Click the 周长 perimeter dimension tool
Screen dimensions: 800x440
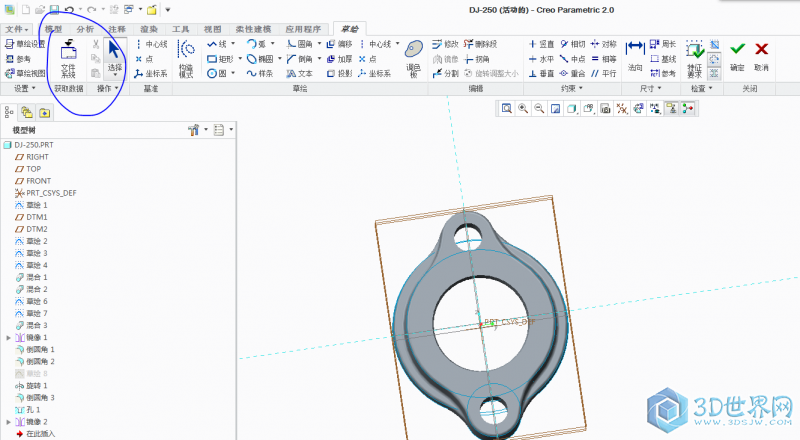[x=663, y=44]
